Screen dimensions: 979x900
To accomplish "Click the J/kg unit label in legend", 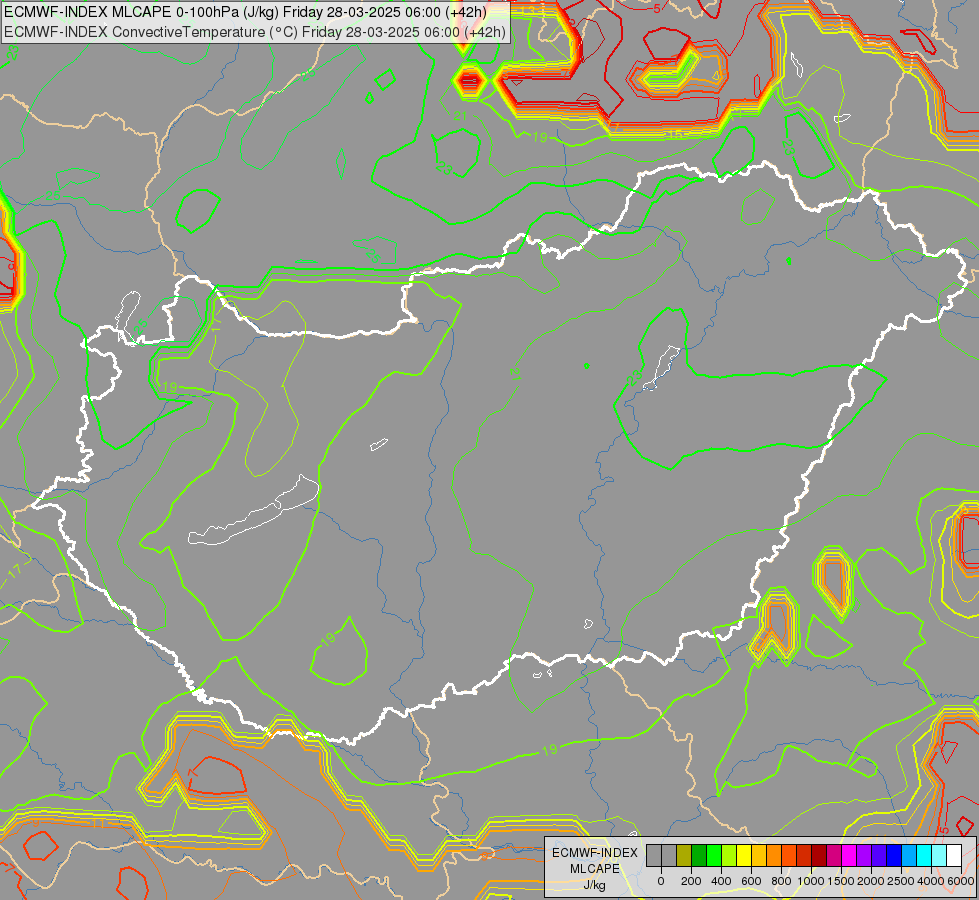I will point(595,886).
